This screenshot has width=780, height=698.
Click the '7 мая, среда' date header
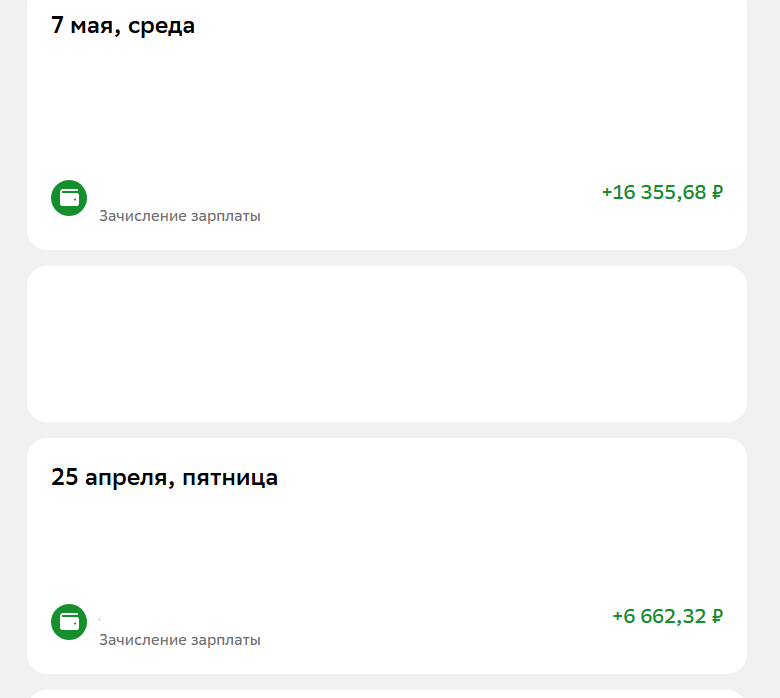(123, 26)
